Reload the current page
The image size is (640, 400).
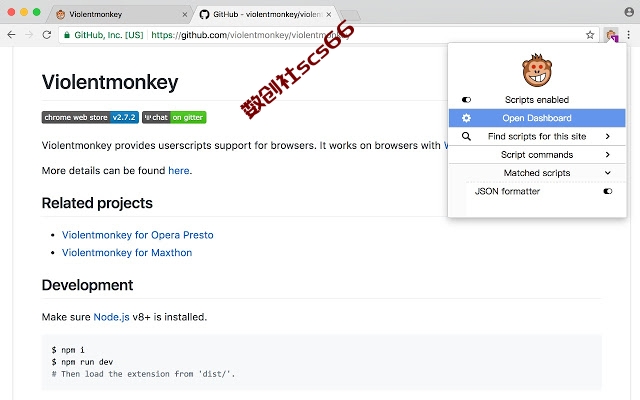click(47, 35)
